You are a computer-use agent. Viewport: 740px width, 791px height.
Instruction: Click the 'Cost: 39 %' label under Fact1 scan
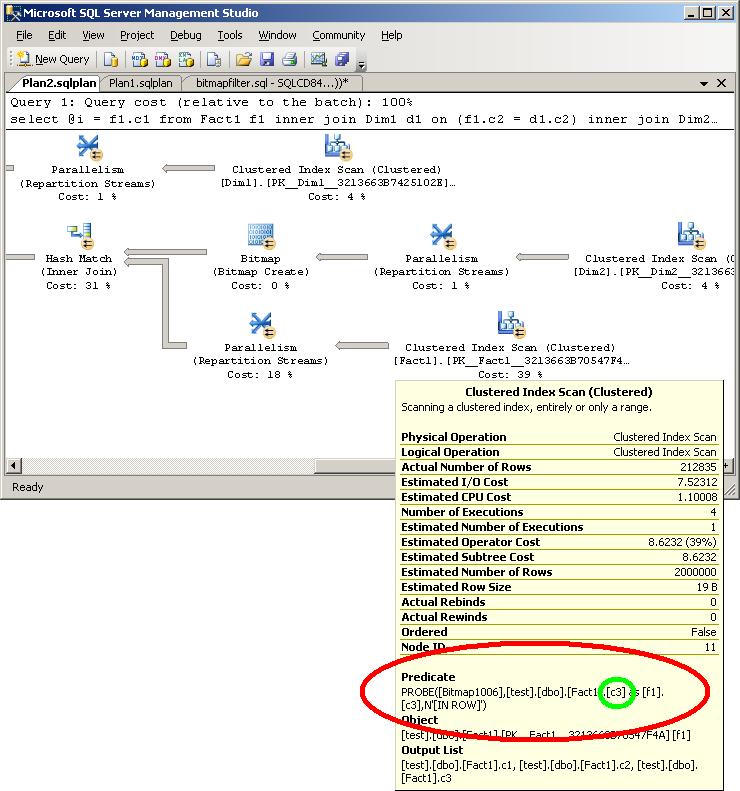click(510, 374)
